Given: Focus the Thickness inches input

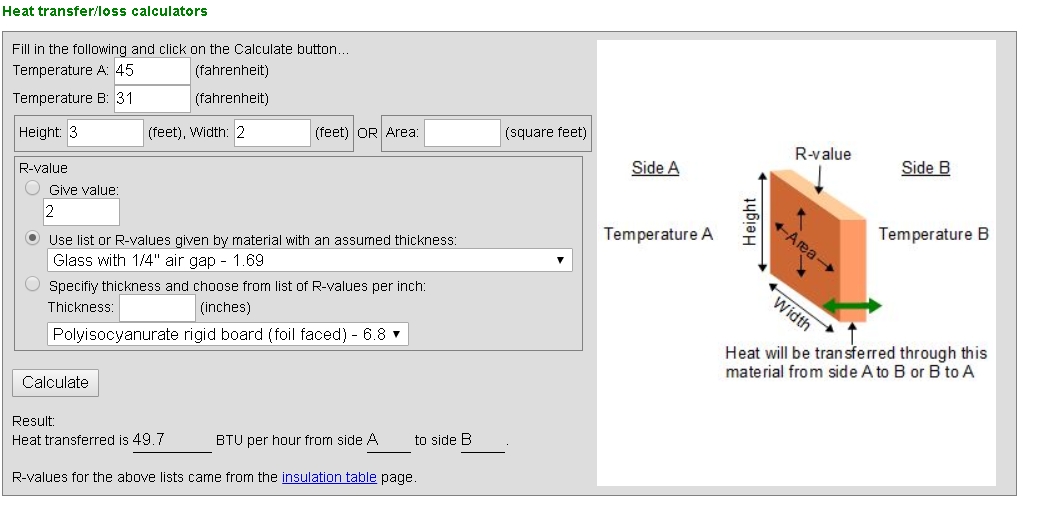Looking at the screenshot, I should click(x=156, y=308).
